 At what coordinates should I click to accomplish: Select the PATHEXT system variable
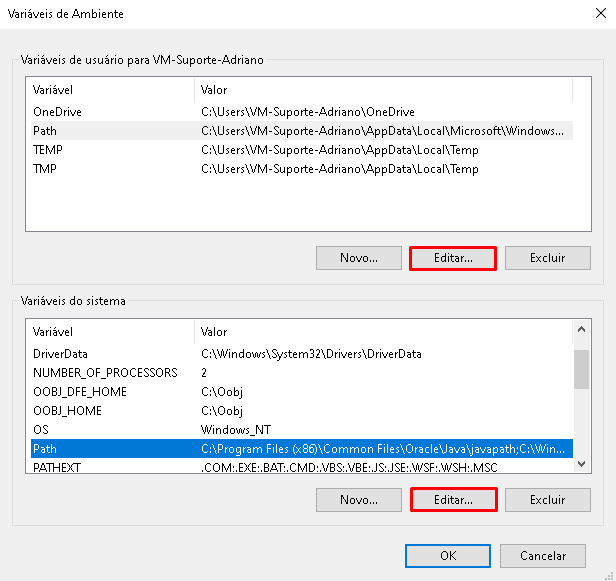click(302, 467)
